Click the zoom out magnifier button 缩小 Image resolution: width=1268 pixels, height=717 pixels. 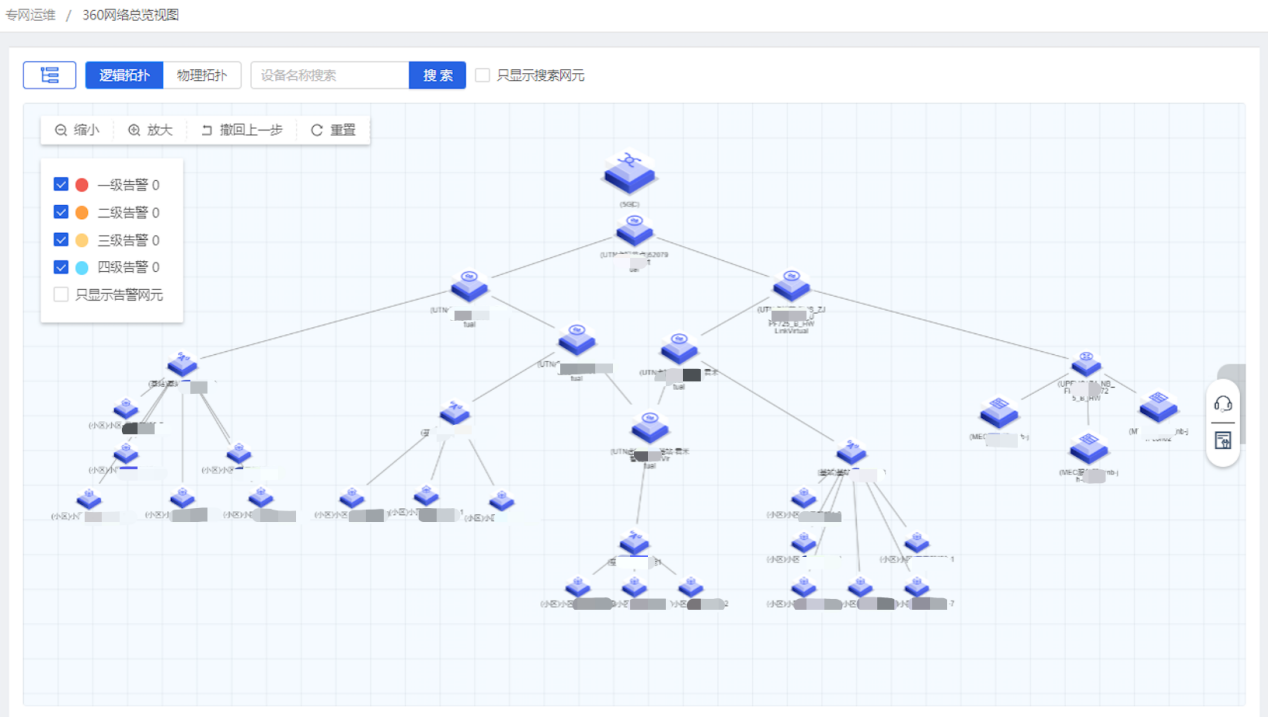click(x=77, y=130)
